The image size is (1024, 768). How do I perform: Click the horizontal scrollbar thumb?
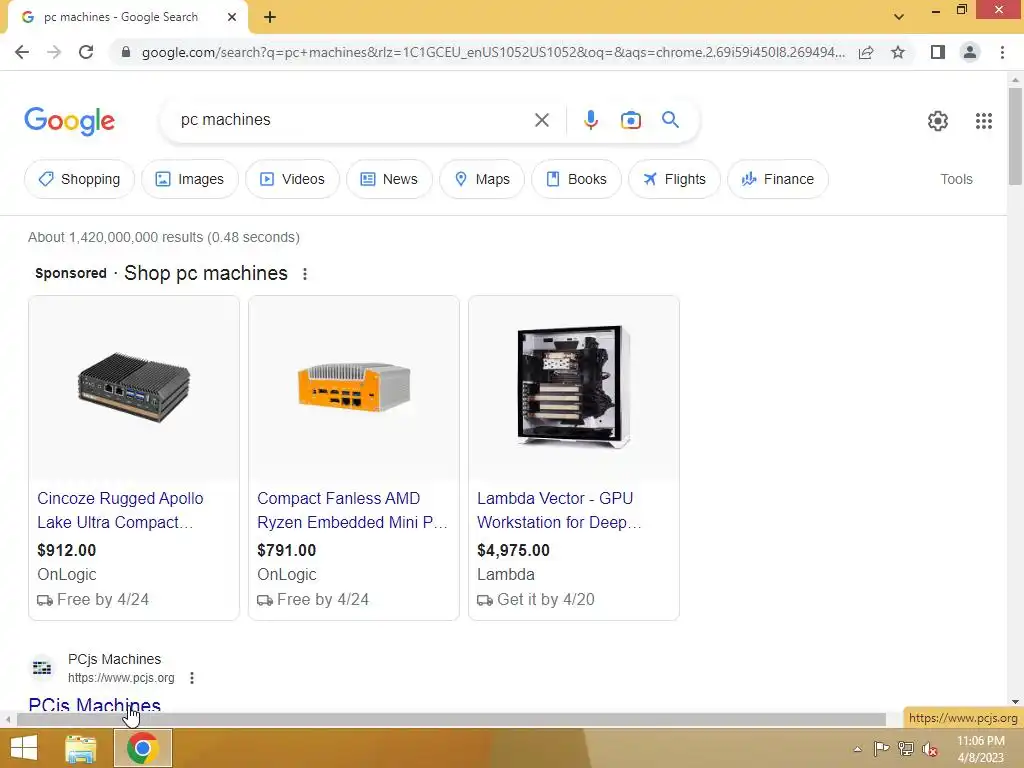point(451,720)
